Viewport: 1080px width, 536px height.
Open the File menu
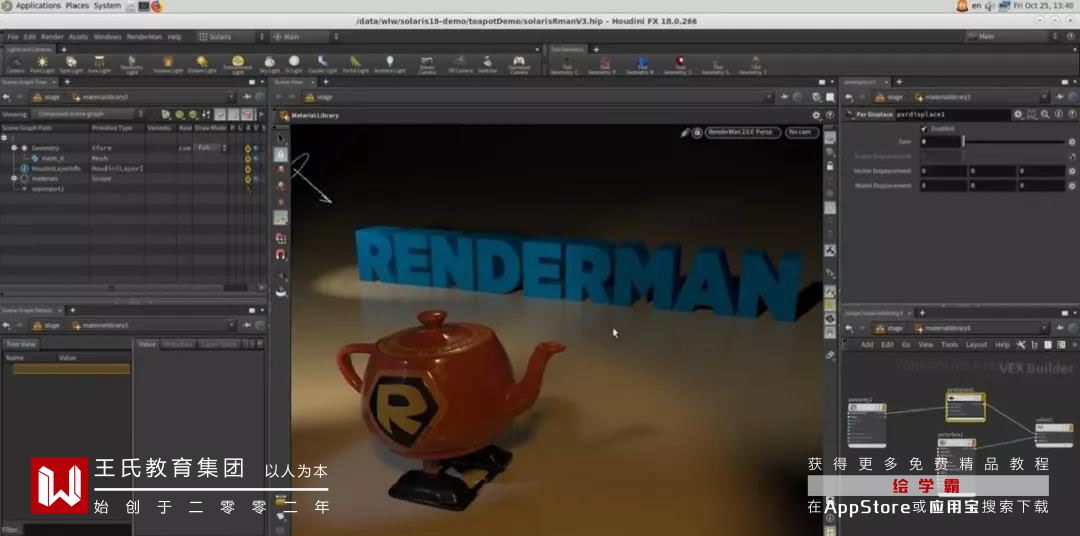12,37
